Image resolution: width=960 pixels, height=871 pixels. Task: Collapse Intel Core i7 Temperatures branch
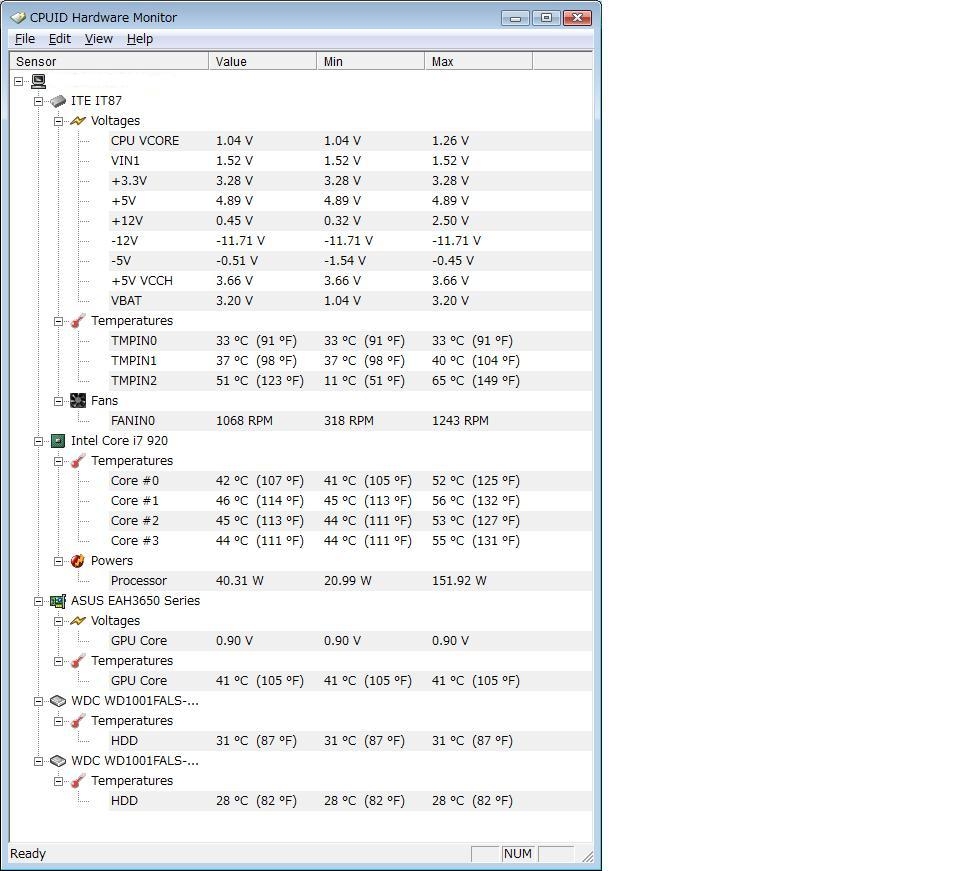tap(58, 462)
